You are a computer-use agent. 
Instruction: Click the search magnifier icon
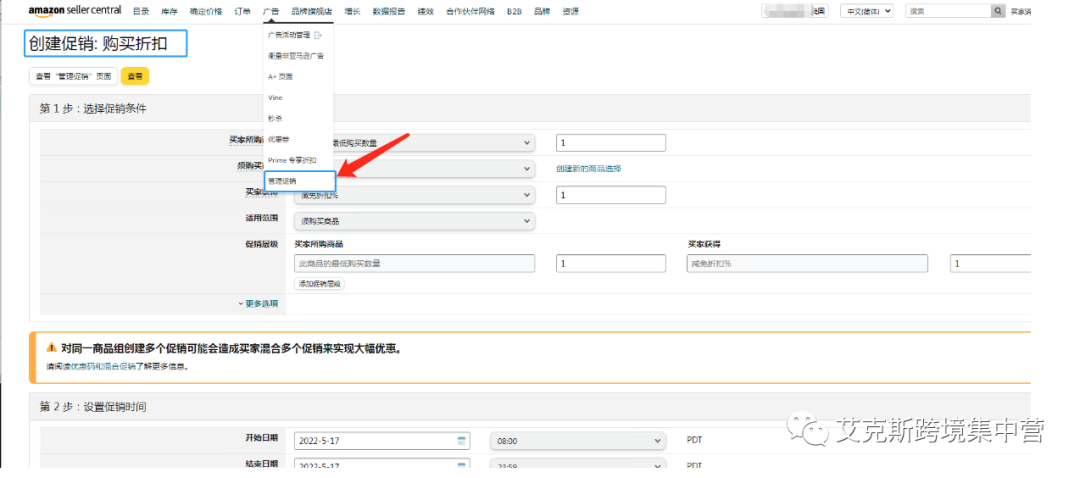998,11
